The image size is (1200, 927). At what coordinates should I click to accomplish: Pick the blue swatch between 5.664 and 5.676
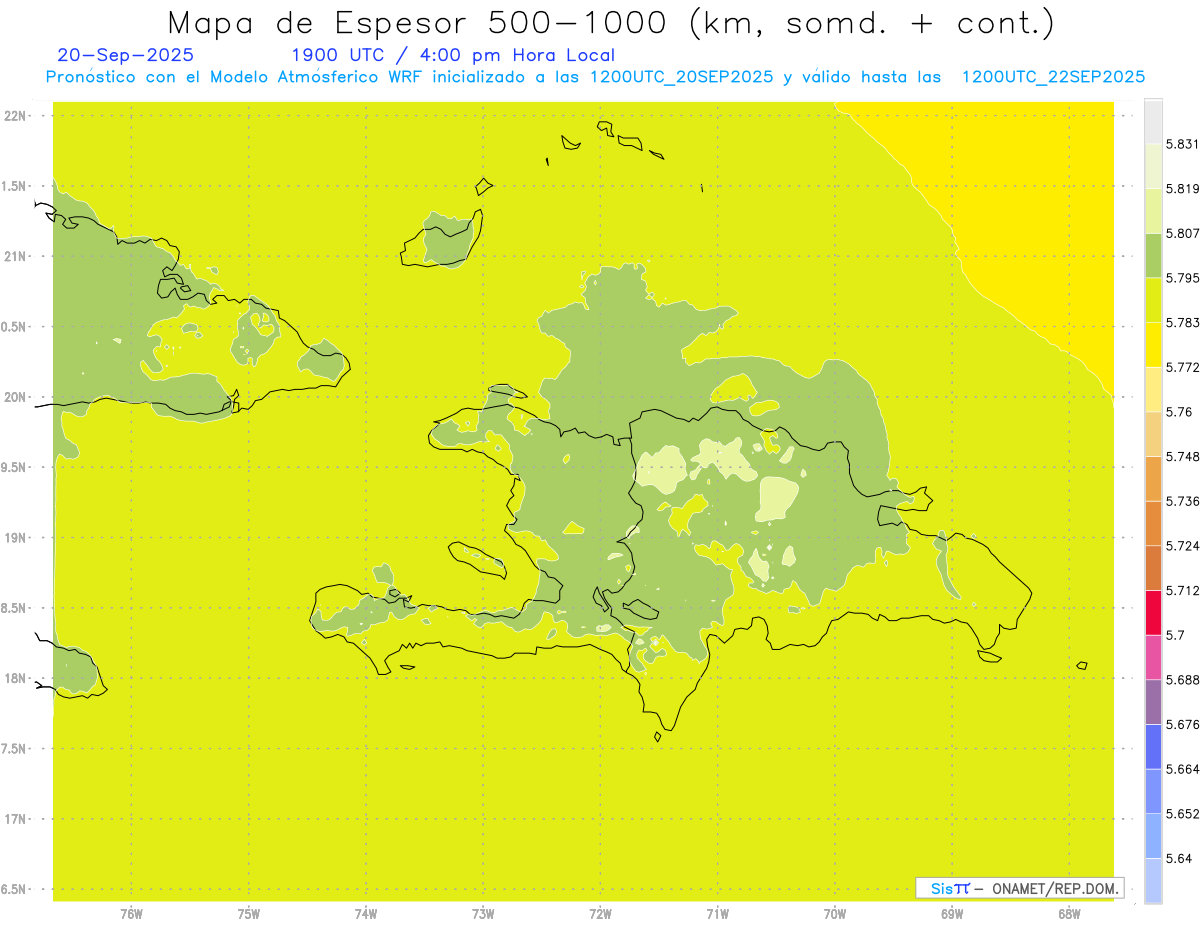point(1153,746)
